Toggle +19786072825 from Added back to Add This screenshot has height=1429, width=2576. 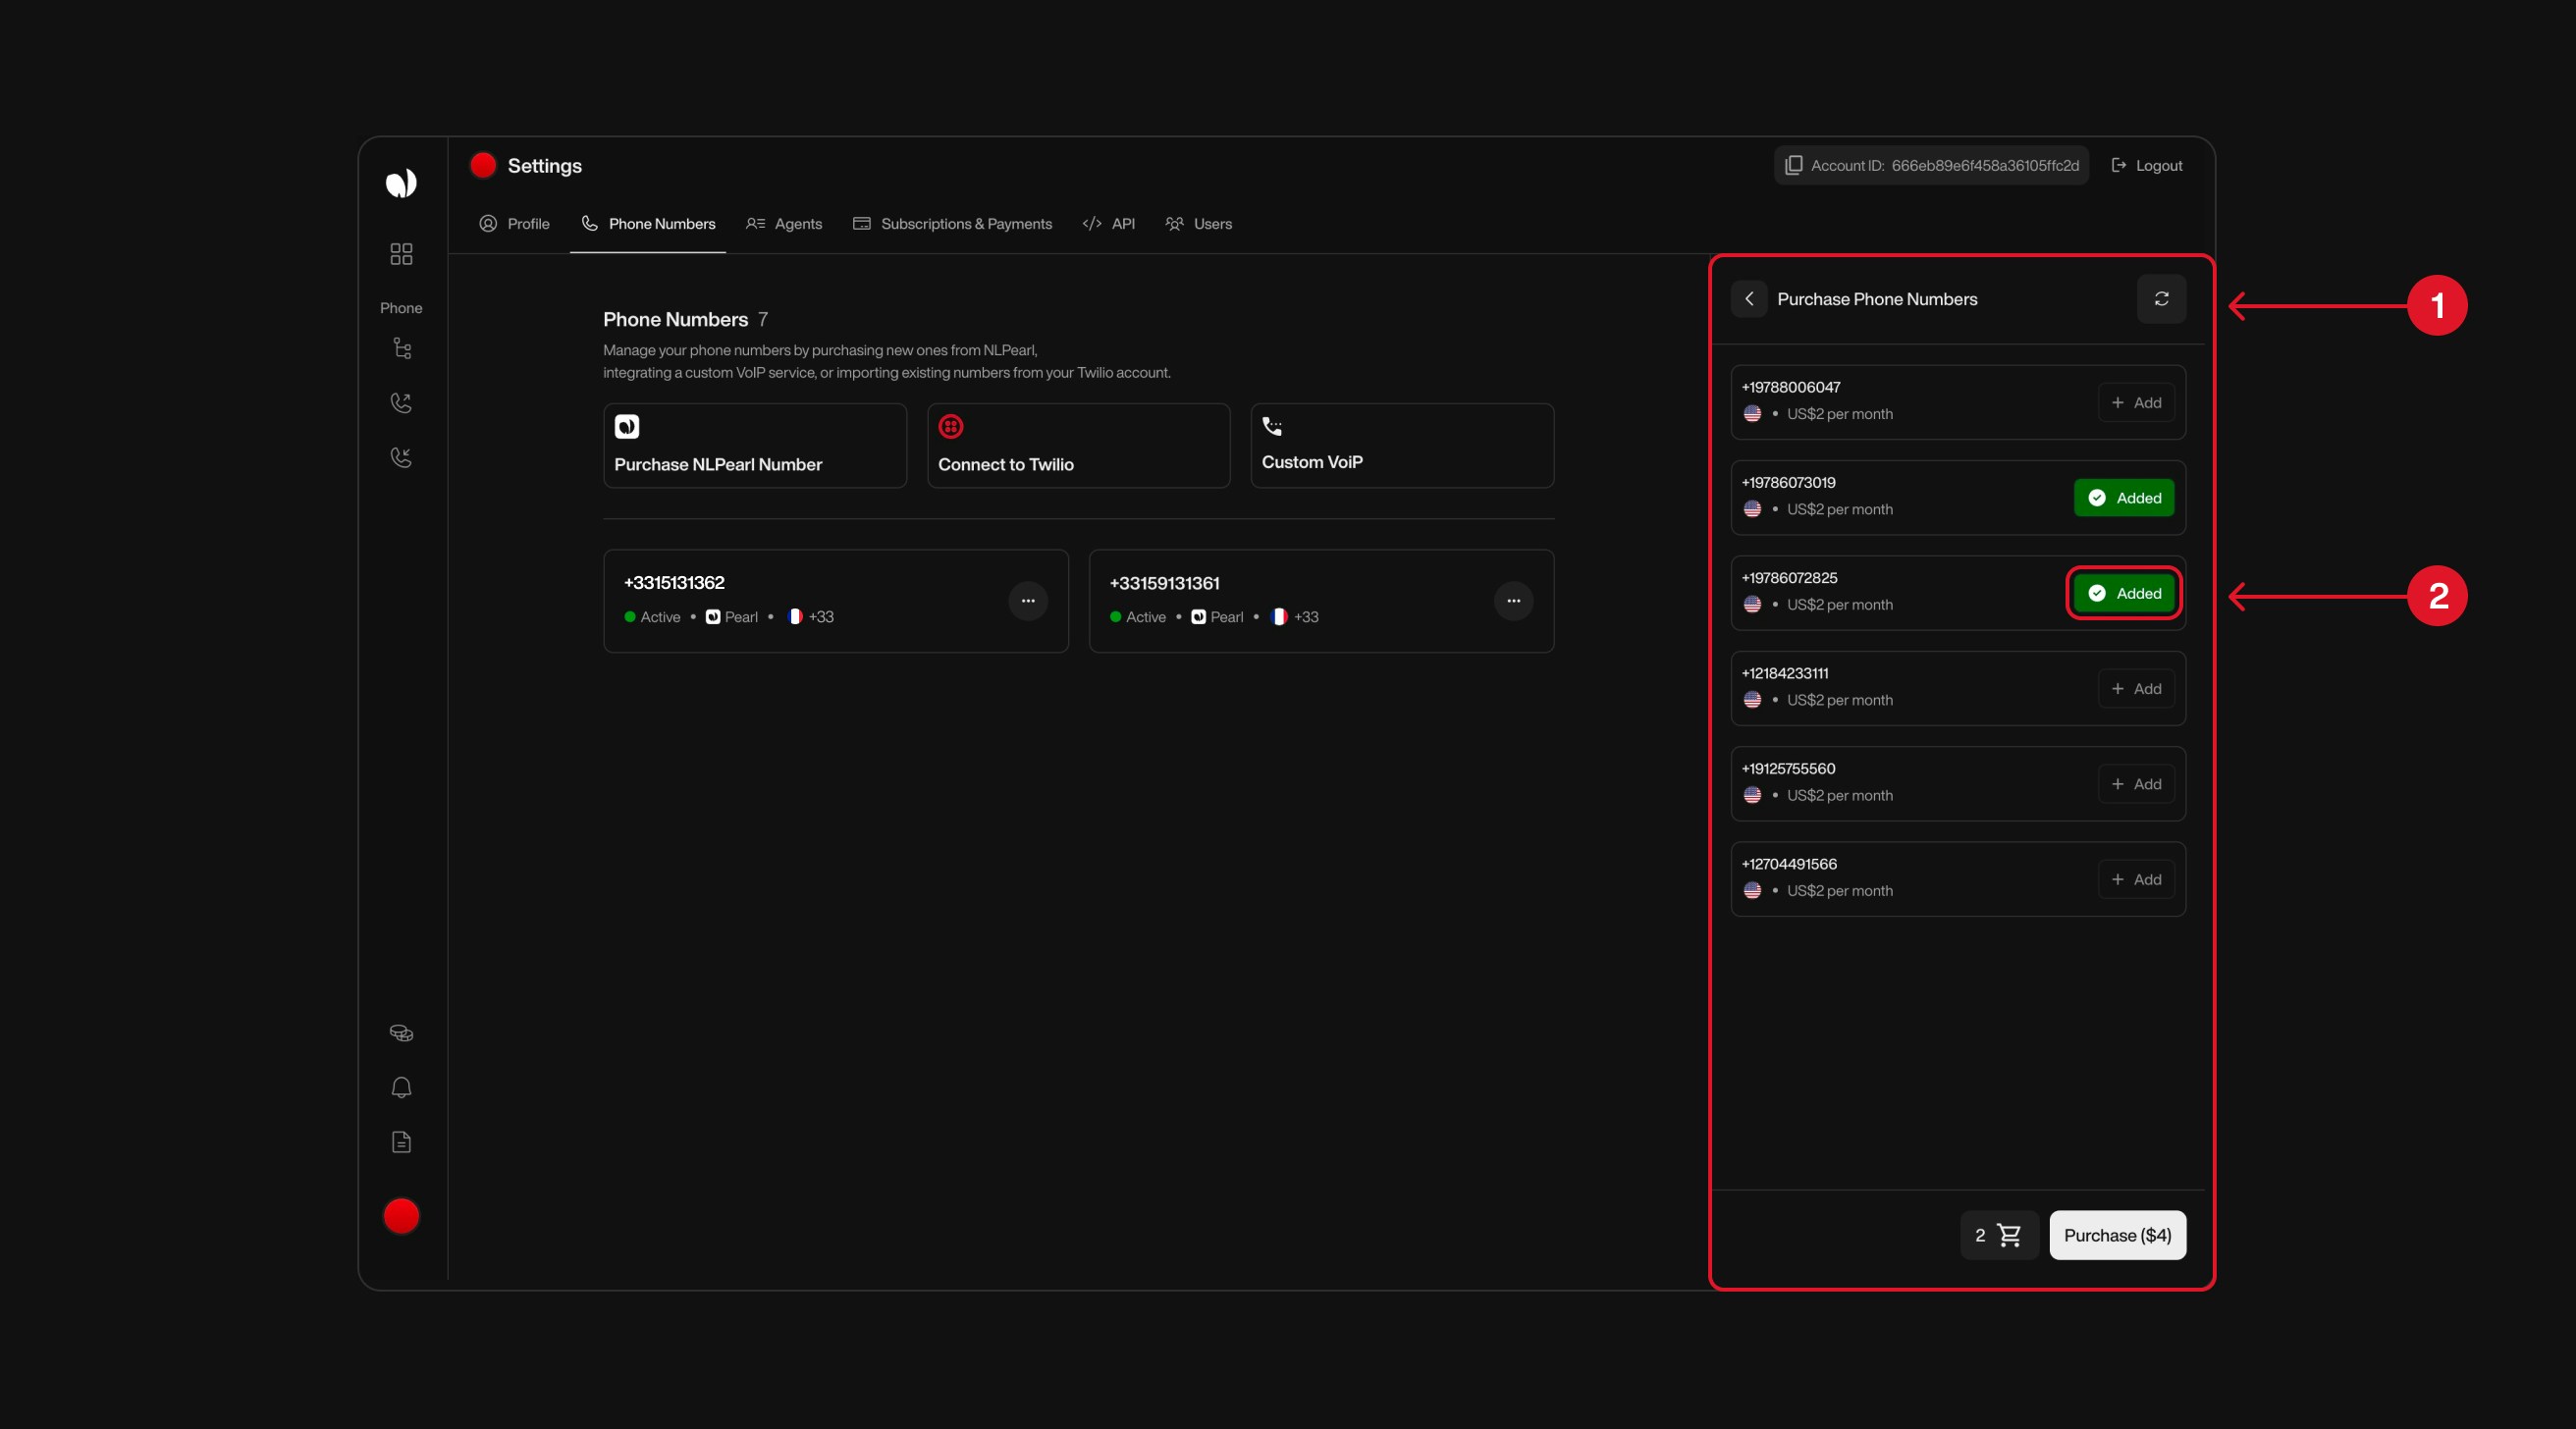coord(2123,593)
